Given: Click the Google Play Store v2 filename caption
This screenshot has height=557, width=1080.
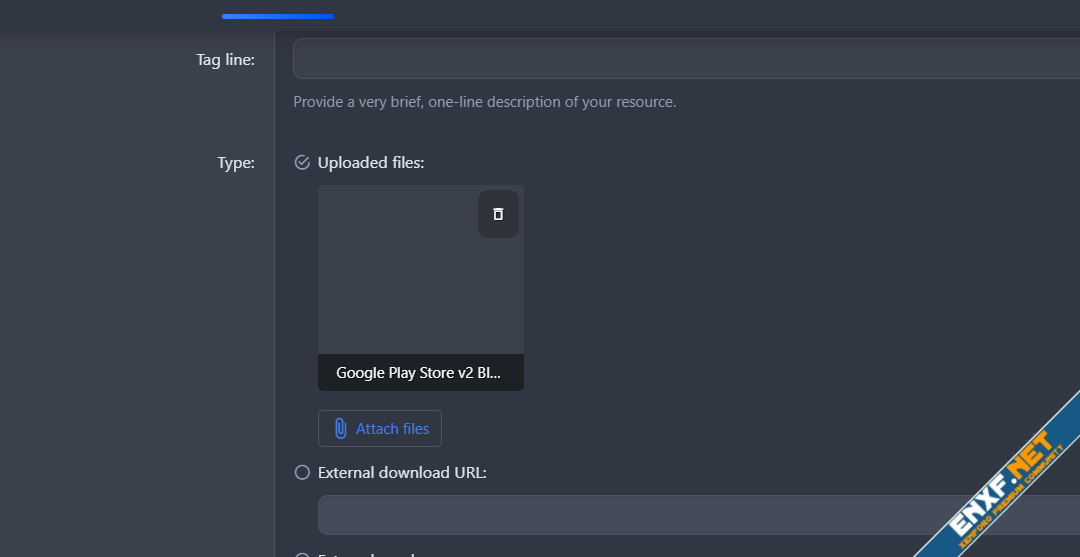Looking at the screenshot, I should click(419, 373).
